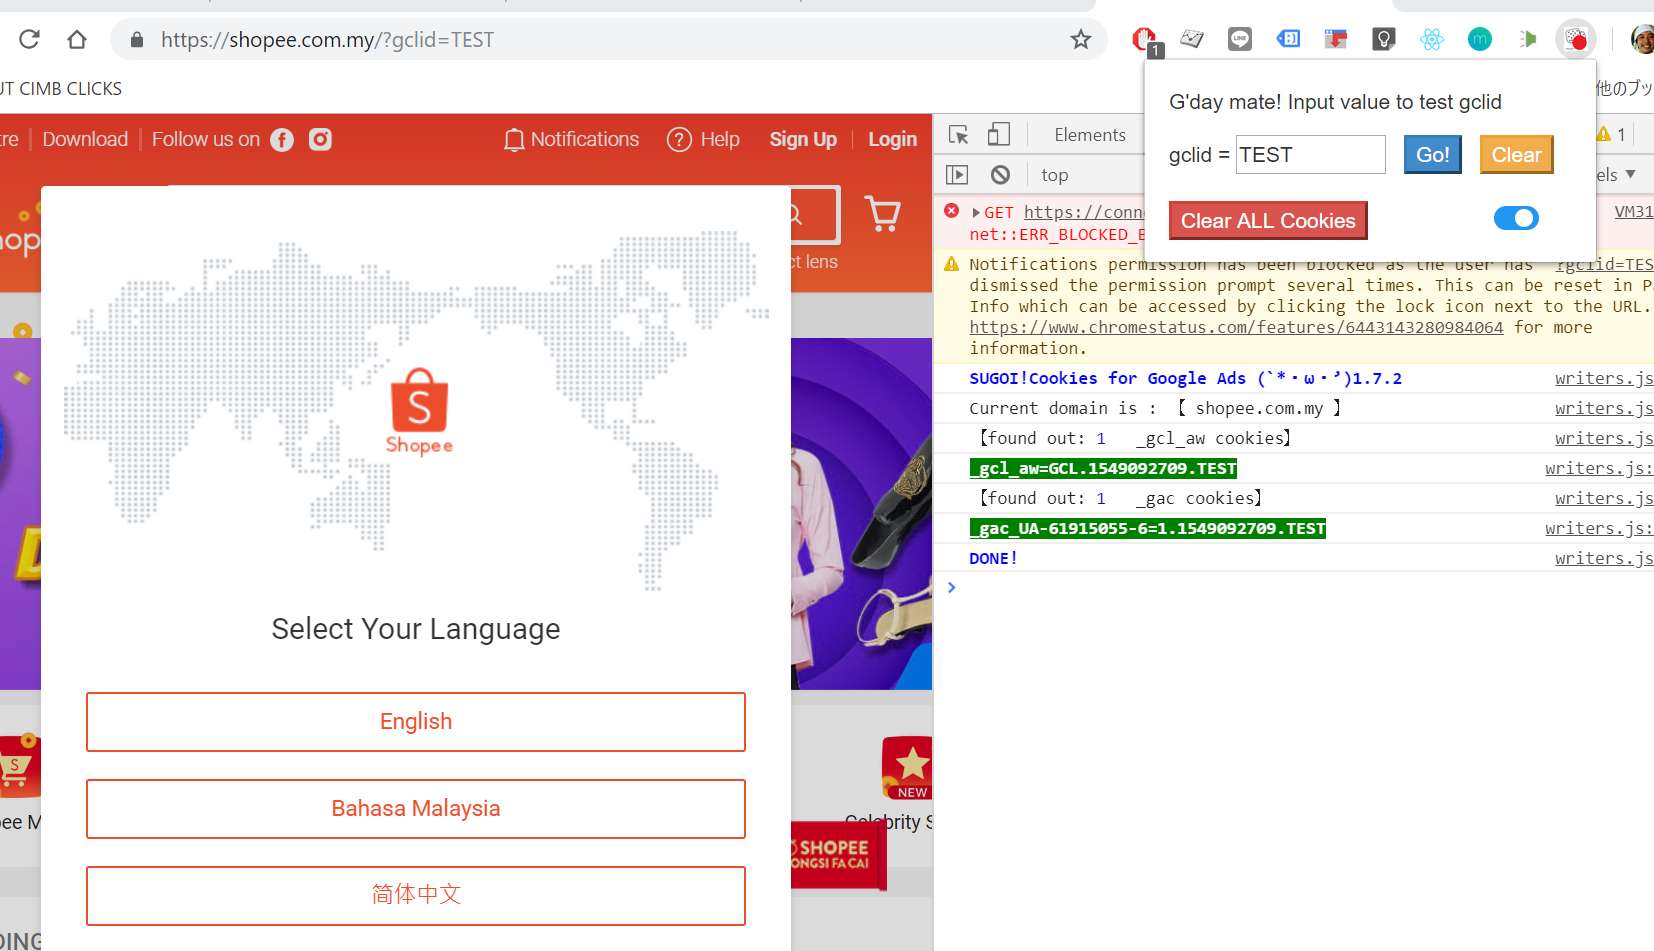The width and height of the screenshot is (1654, 951).
Task: Bookmark this page with the star icon
Action: [x=1081, y=39]
